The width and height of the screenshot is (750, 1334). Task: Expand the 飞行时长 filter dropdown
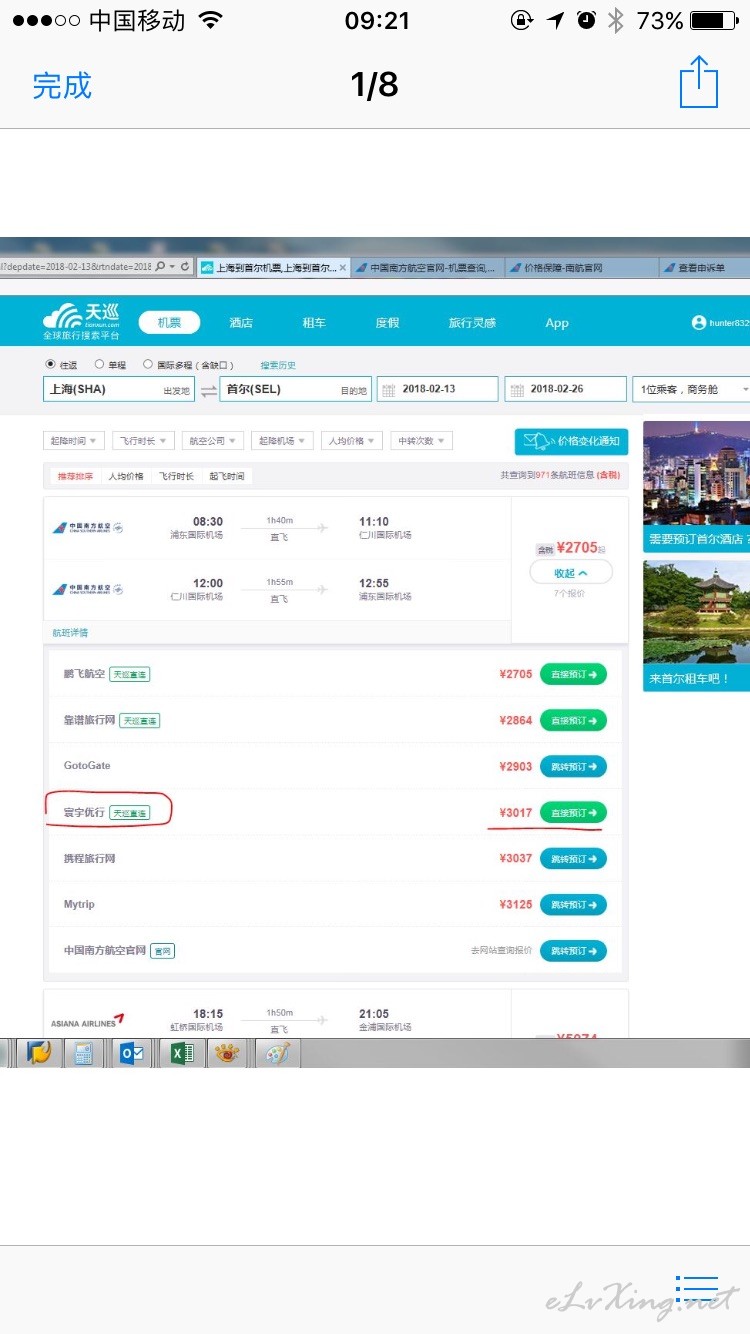143,441
